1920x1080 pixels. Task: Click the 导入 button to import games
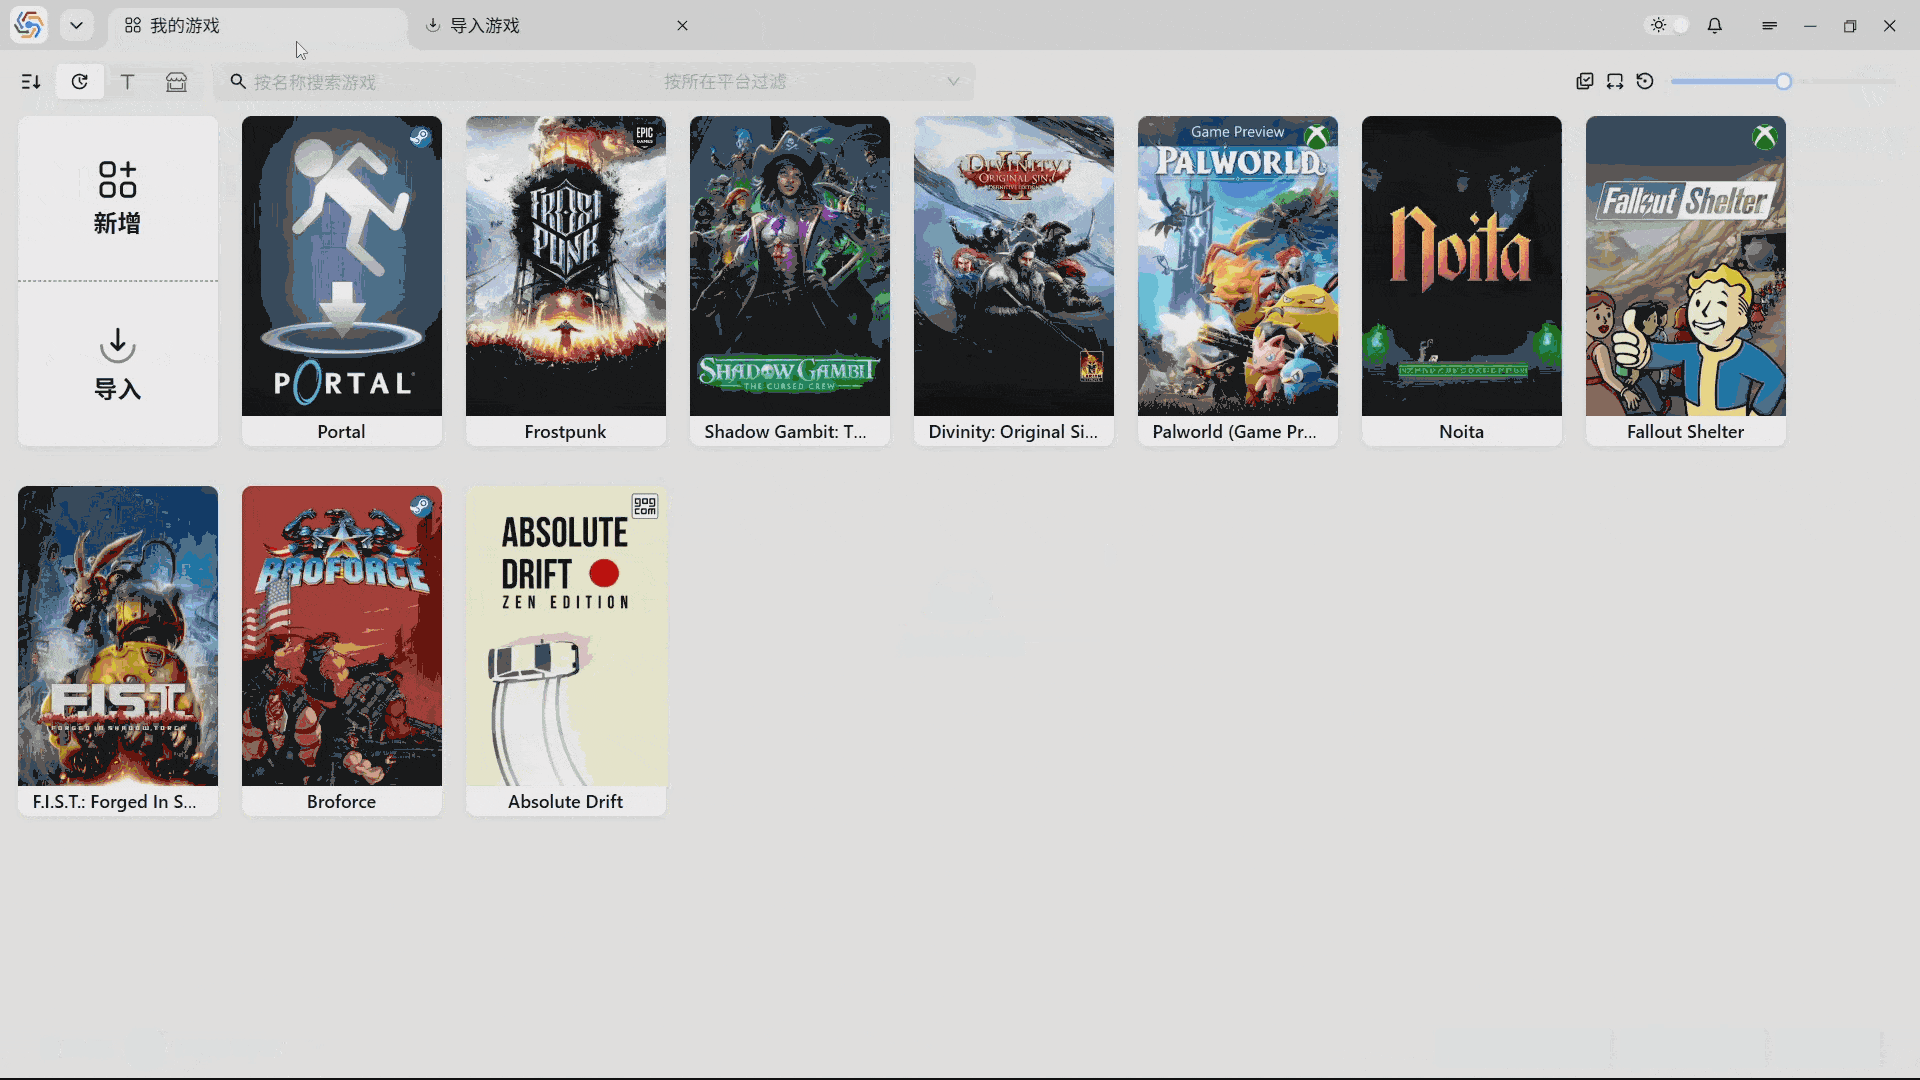(x=118, y=364)
